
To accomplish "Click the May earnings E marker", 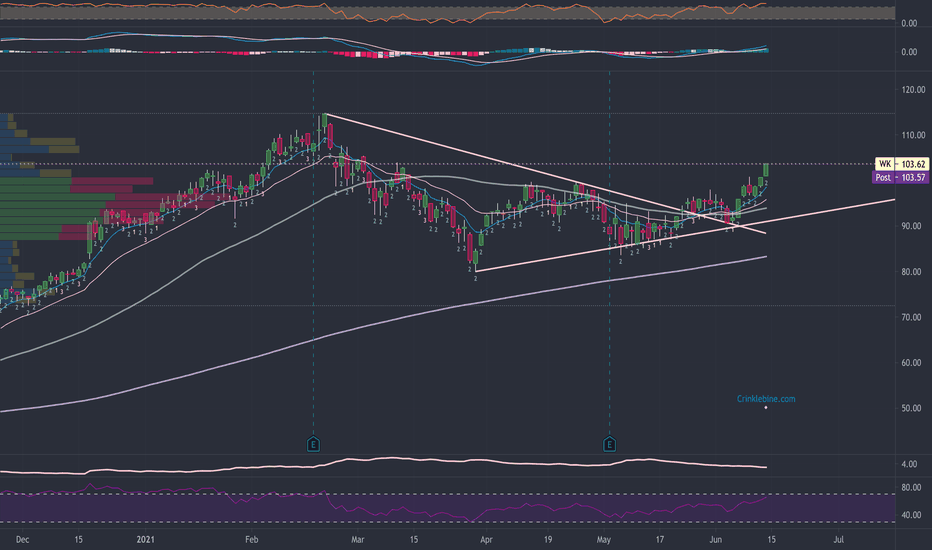I will pyautogui.click(x=609, y=444).
